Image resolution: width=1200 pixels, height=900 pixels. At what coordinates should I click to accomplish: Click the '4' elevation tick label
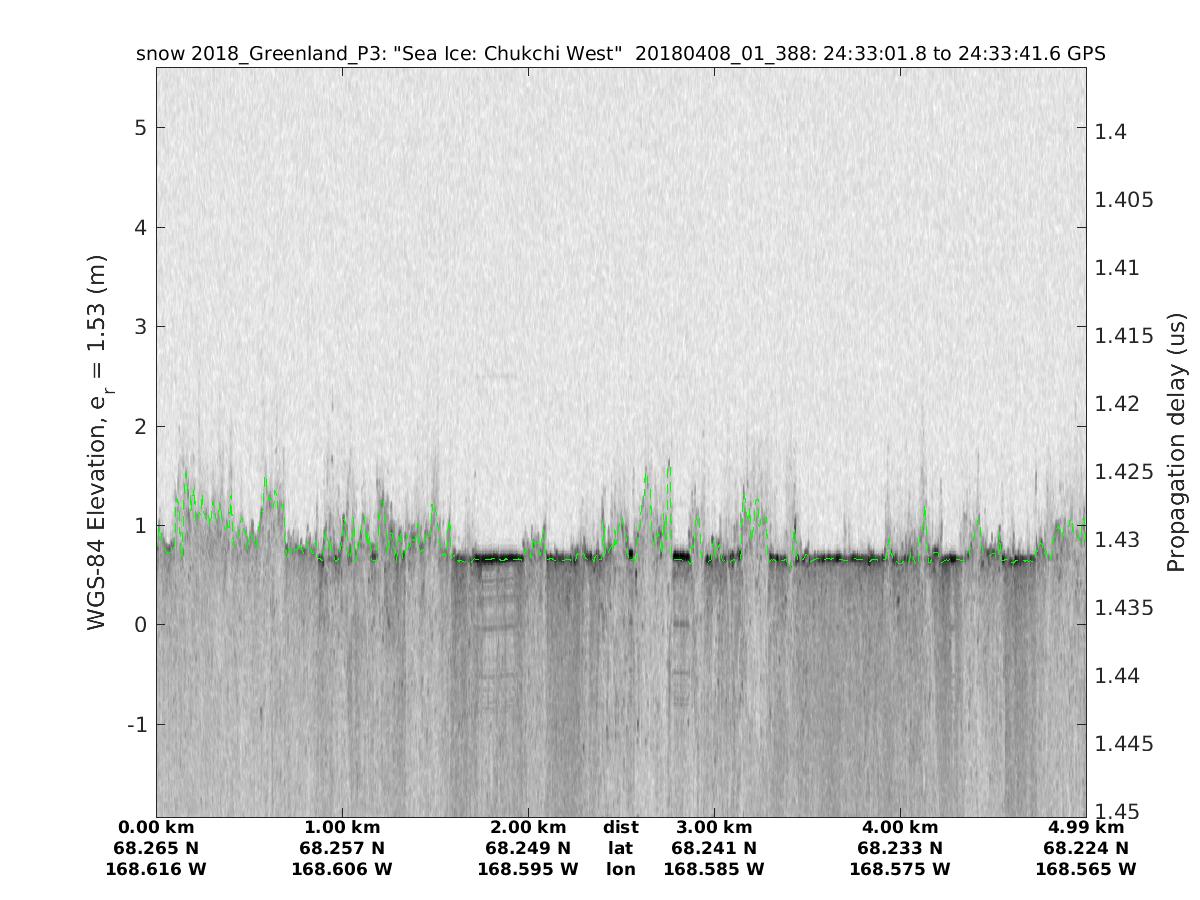pyautogui.click(x=141, y=227)
